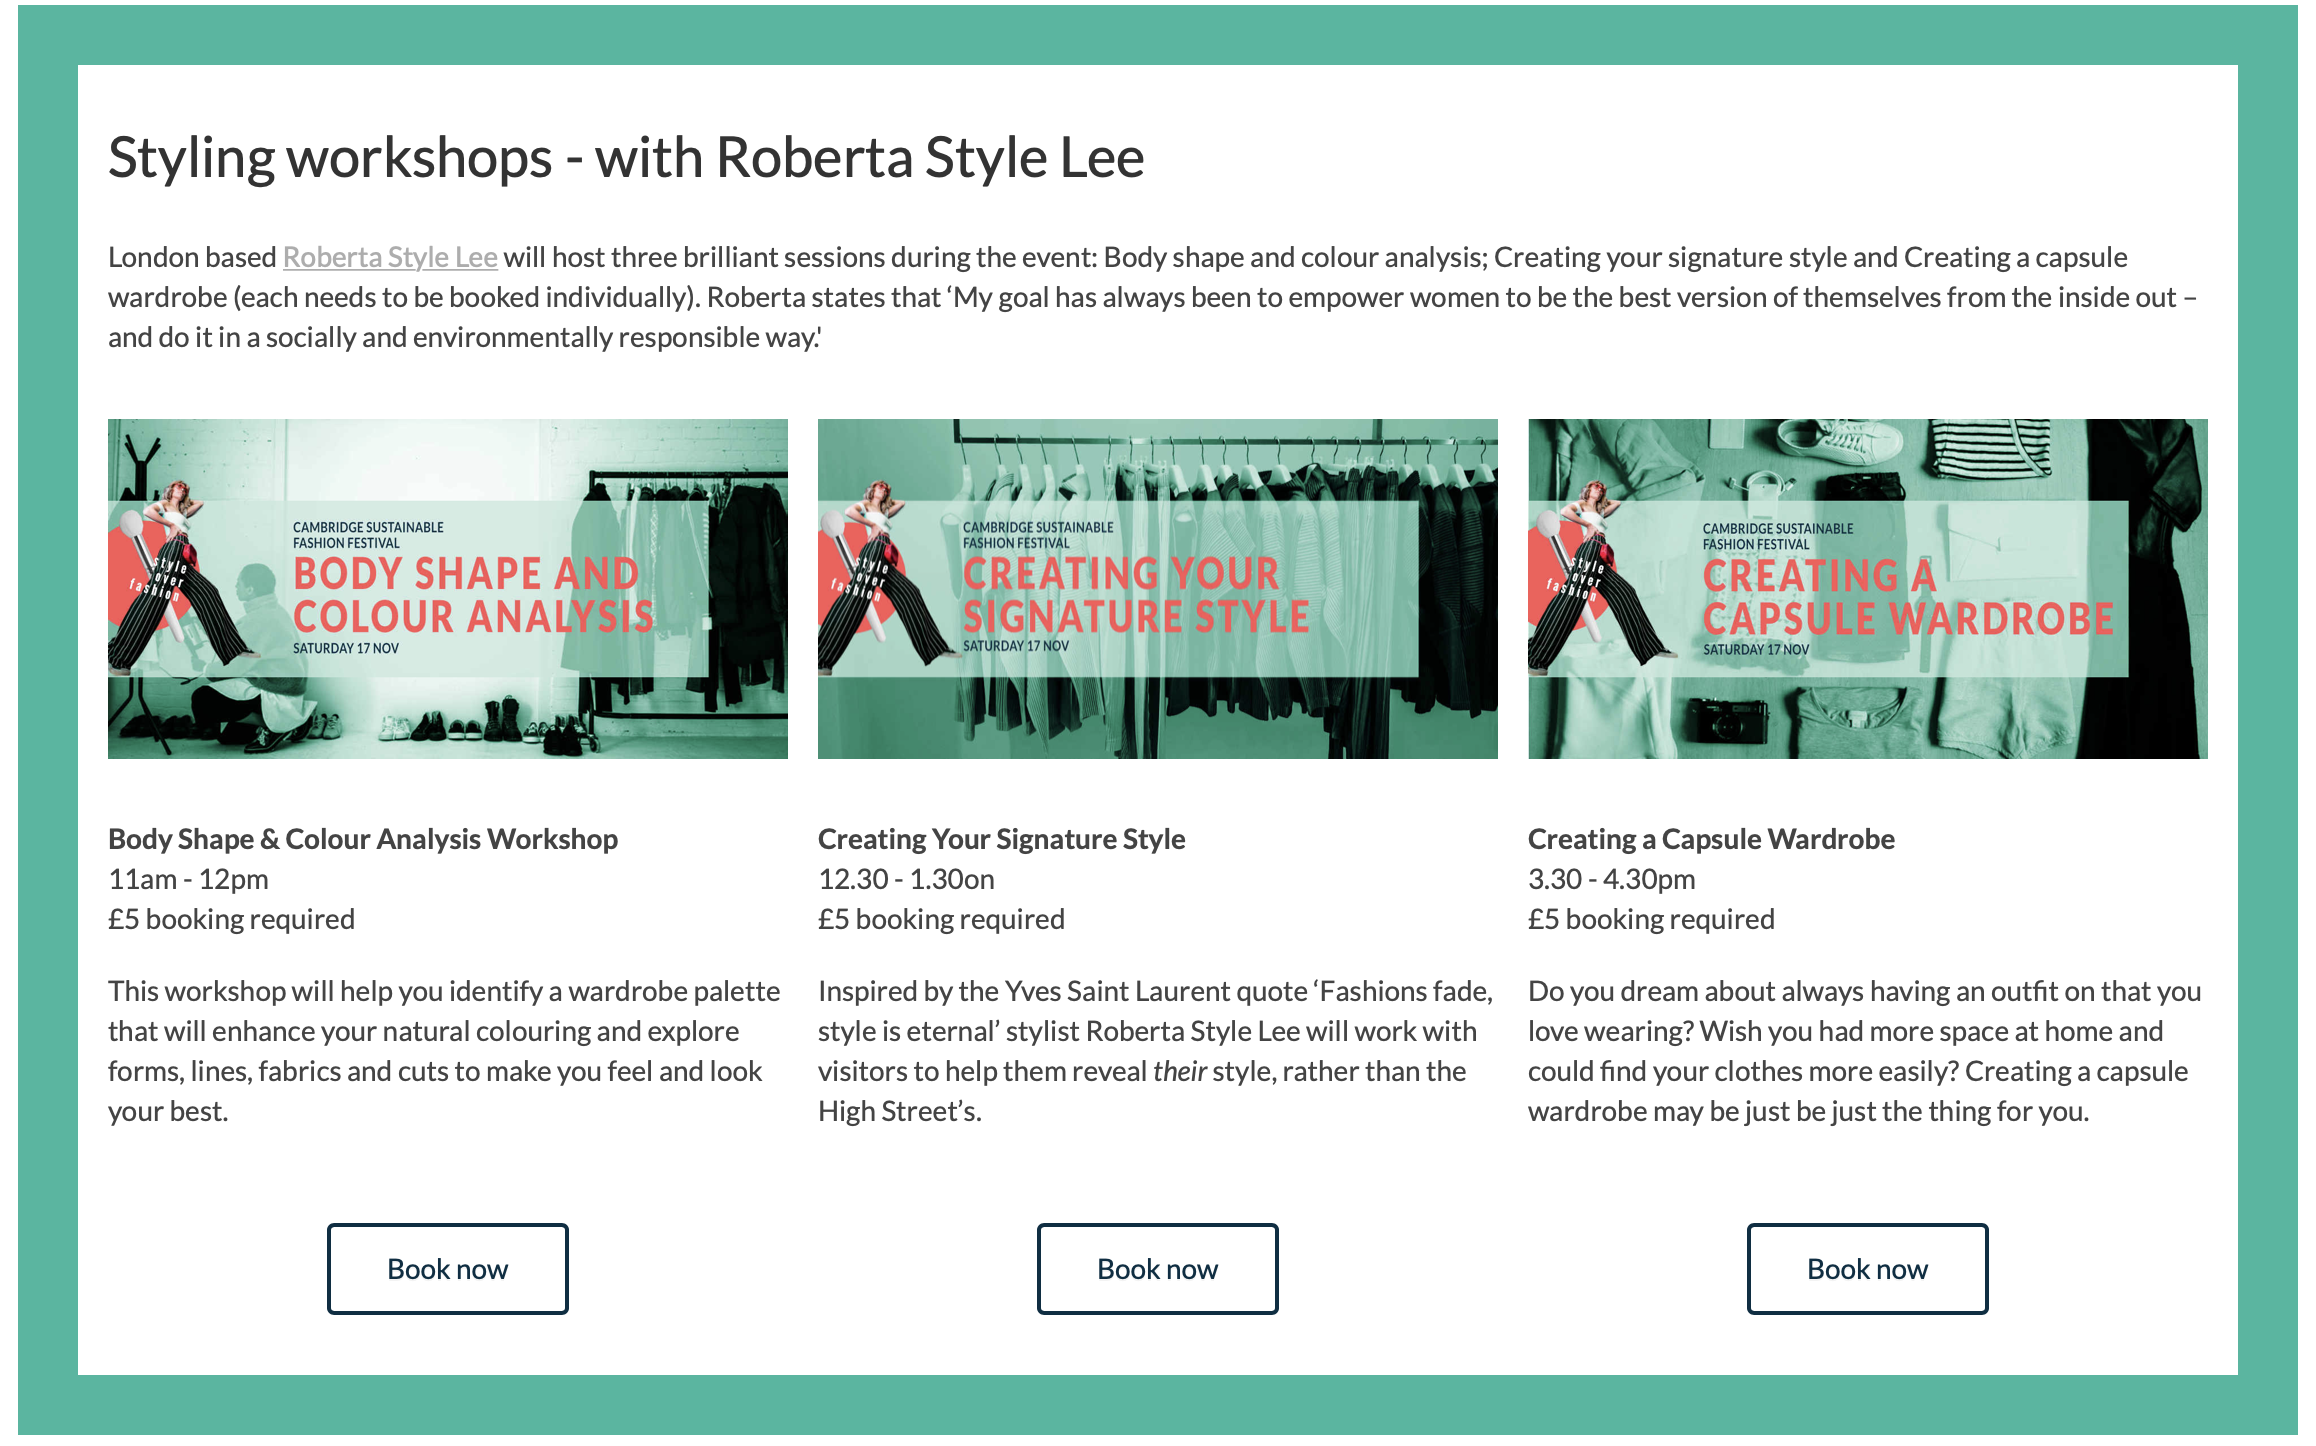
Task: Open the Creating Your Signature Style banner image
Action: click(1157, 589)
